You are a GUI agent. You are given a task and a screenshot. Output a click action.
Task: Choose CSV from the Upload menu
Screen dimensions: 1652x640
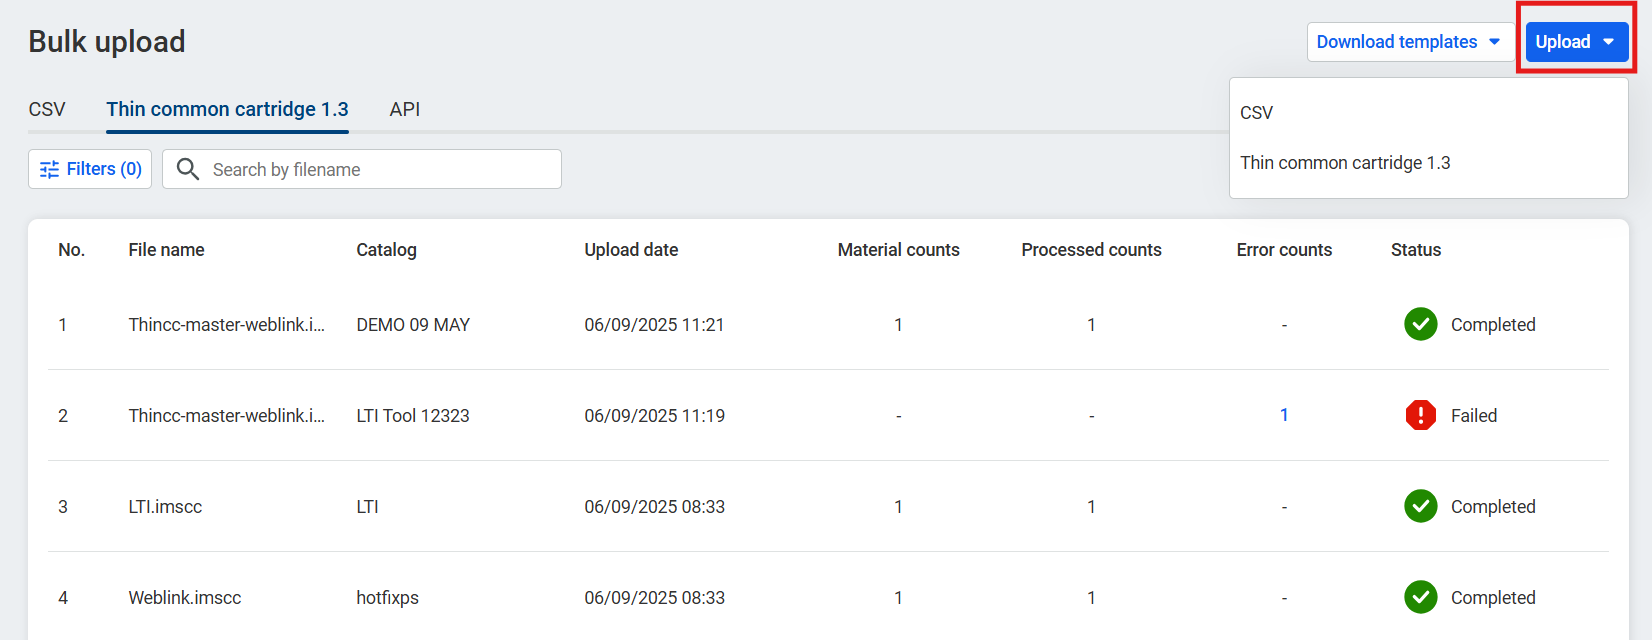coord(1256,113)
